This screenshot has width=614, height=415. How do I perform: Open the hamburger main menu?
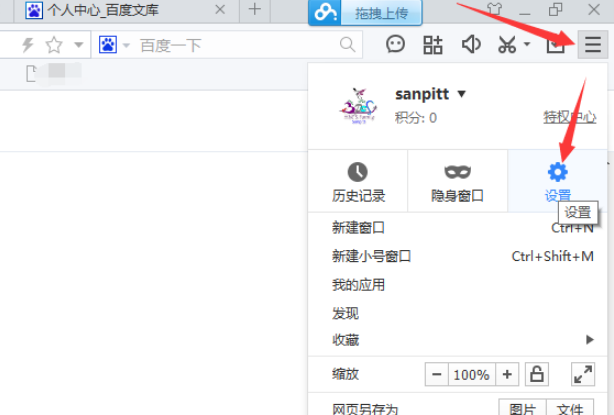click(593, 45)
